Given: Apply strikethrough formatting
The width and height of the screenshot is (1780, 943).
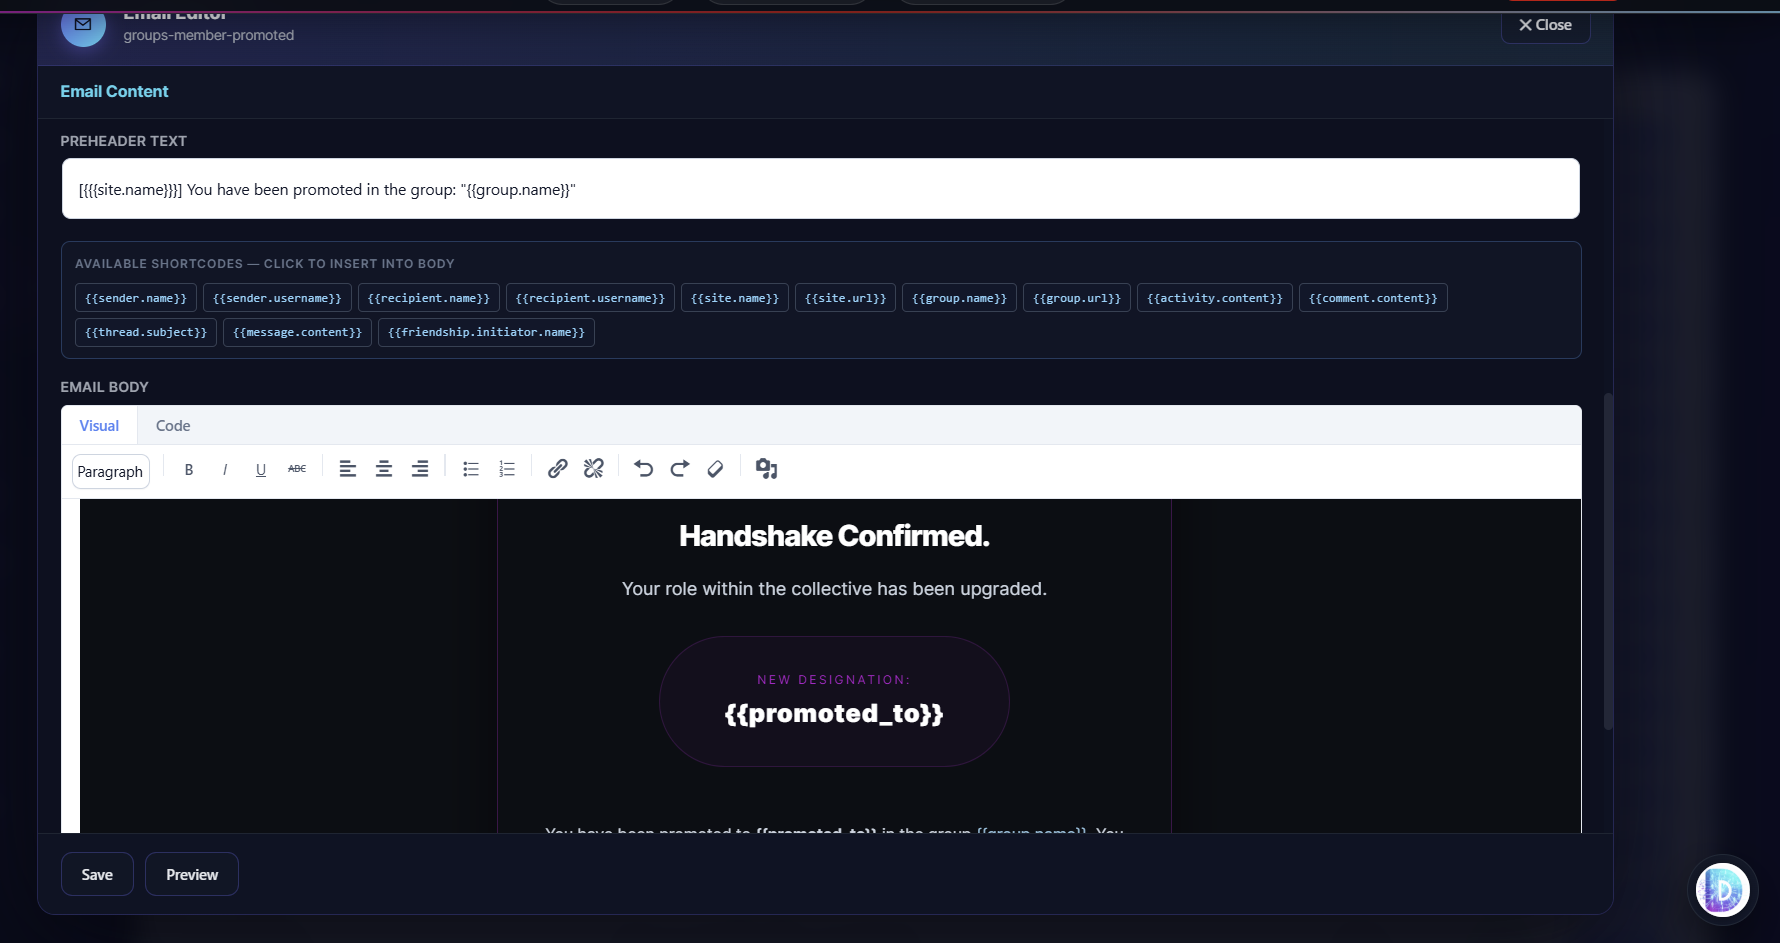Looking at the screenshot, I should (x=297, y=469).
